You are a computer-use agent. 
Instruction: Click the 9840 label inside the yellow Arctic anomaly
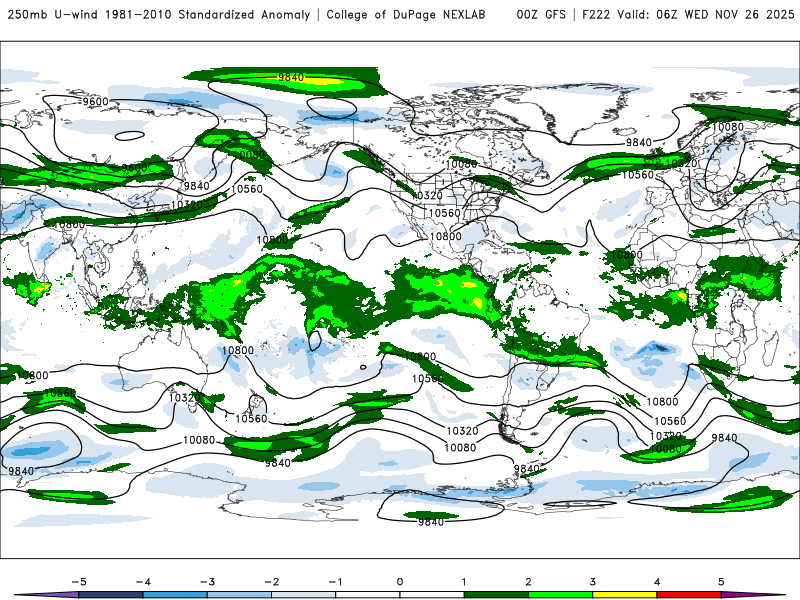tap(291, 77)
